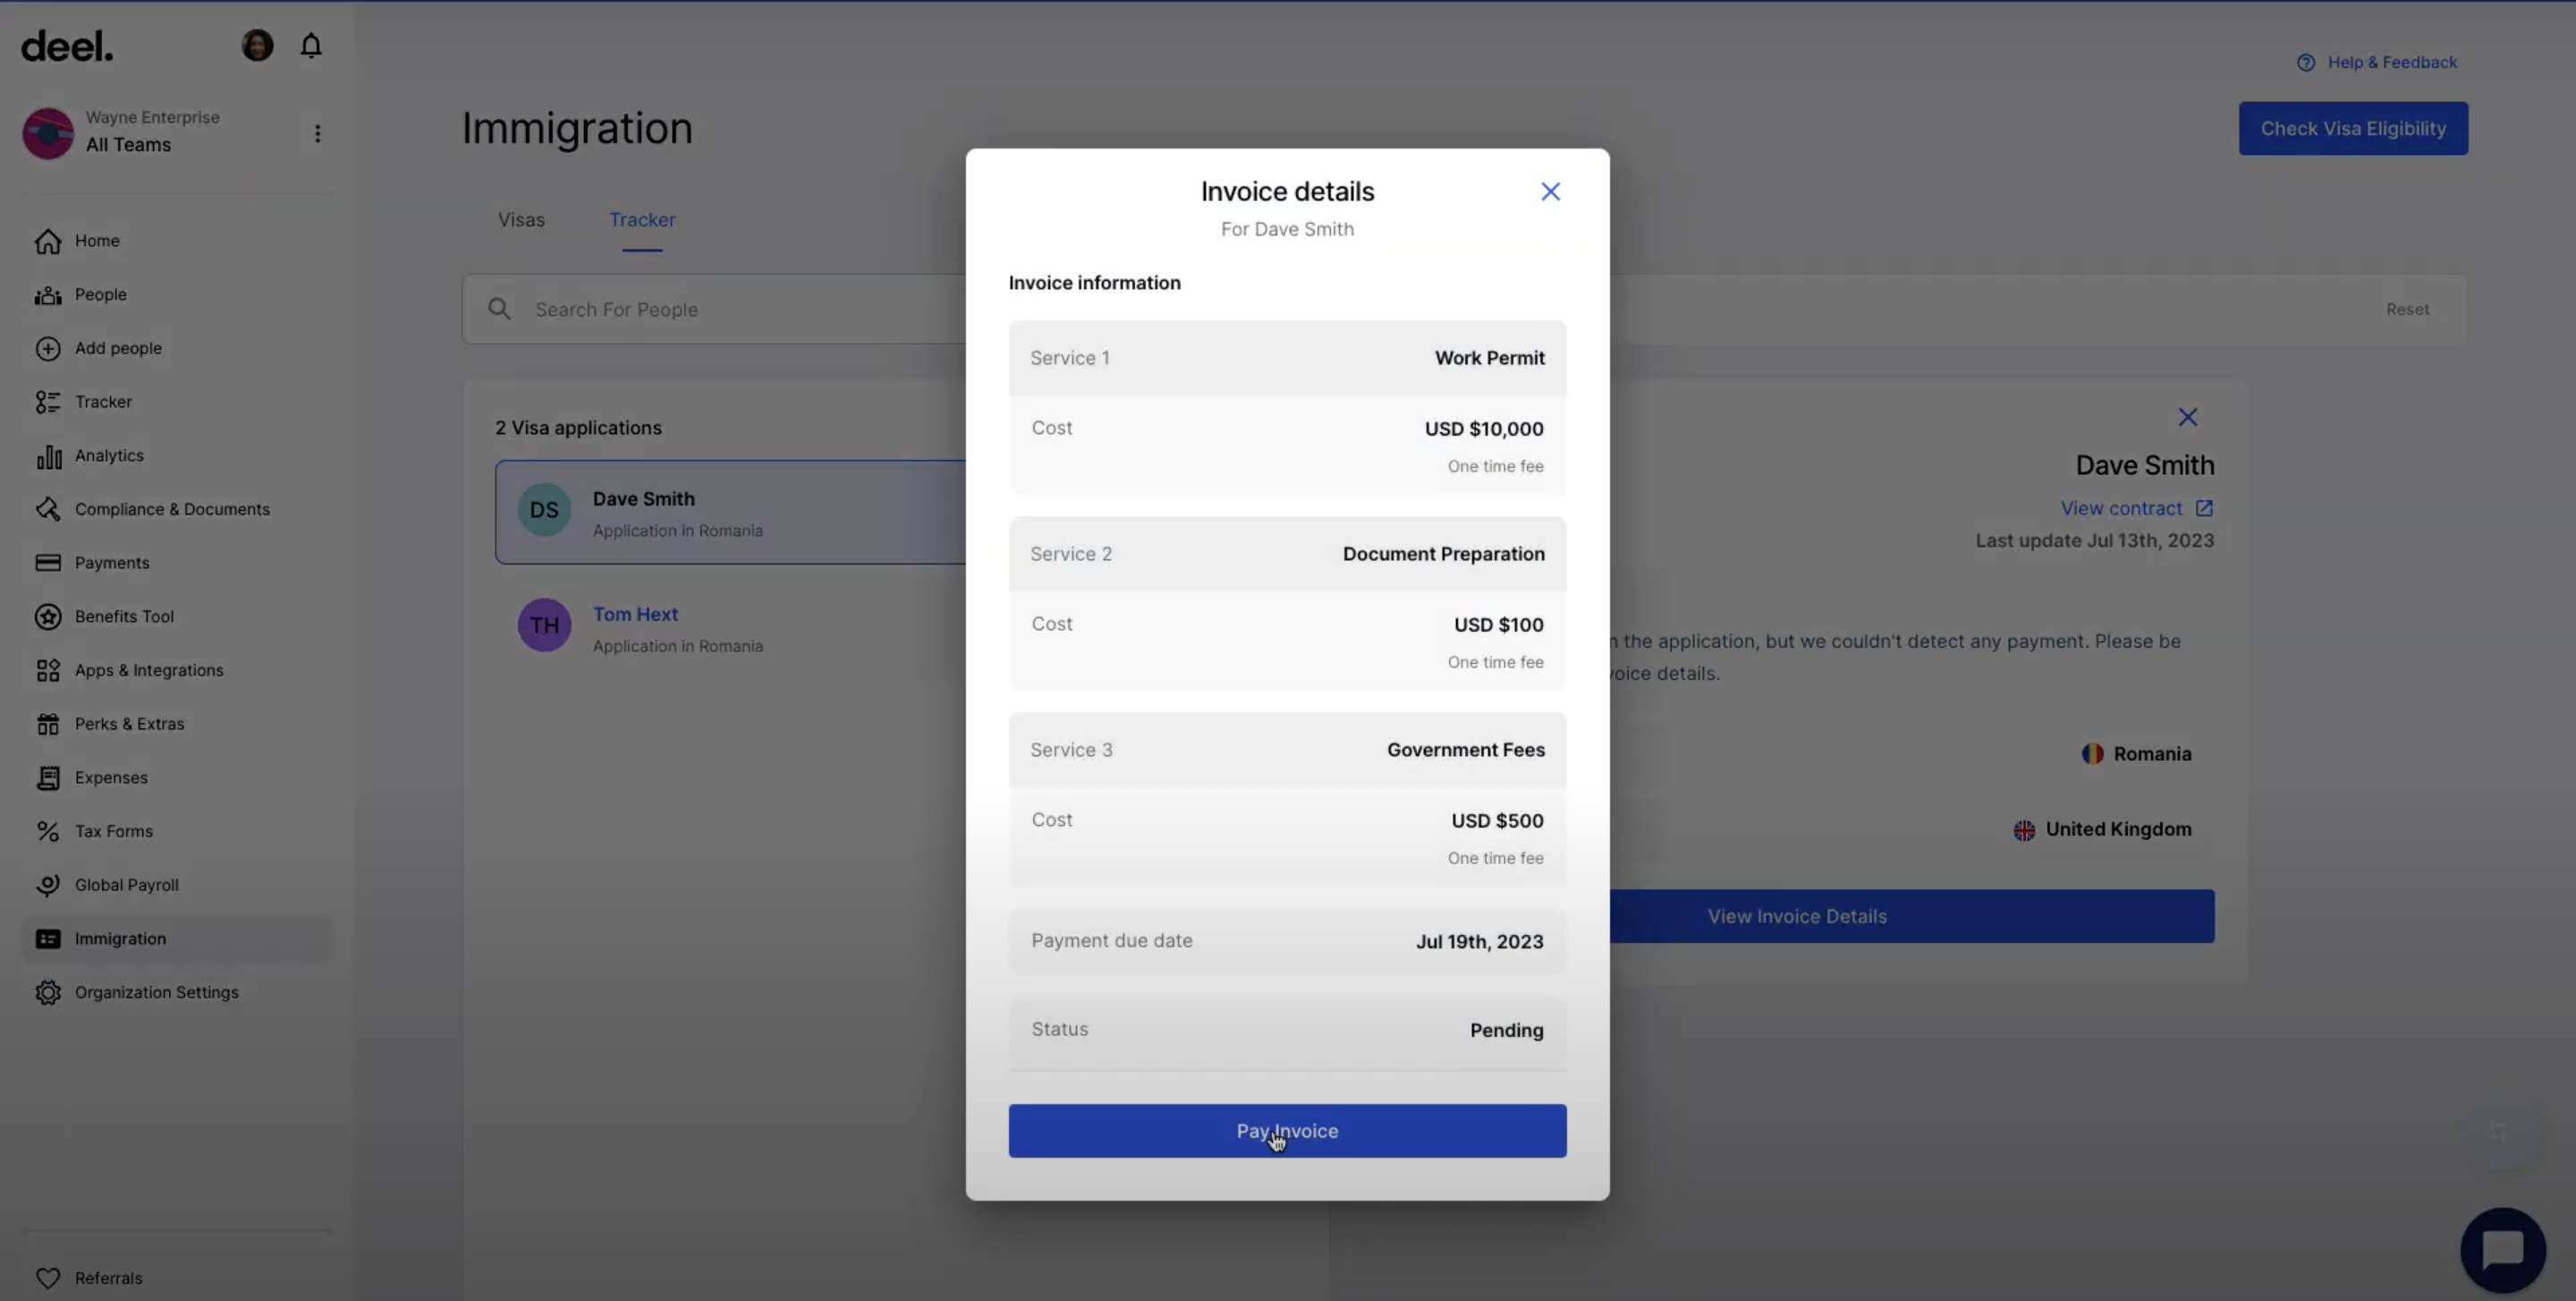This screenshot has height=1301, width=2576.
Task: Click the Help question mark icon
Action: [2305, 62]
